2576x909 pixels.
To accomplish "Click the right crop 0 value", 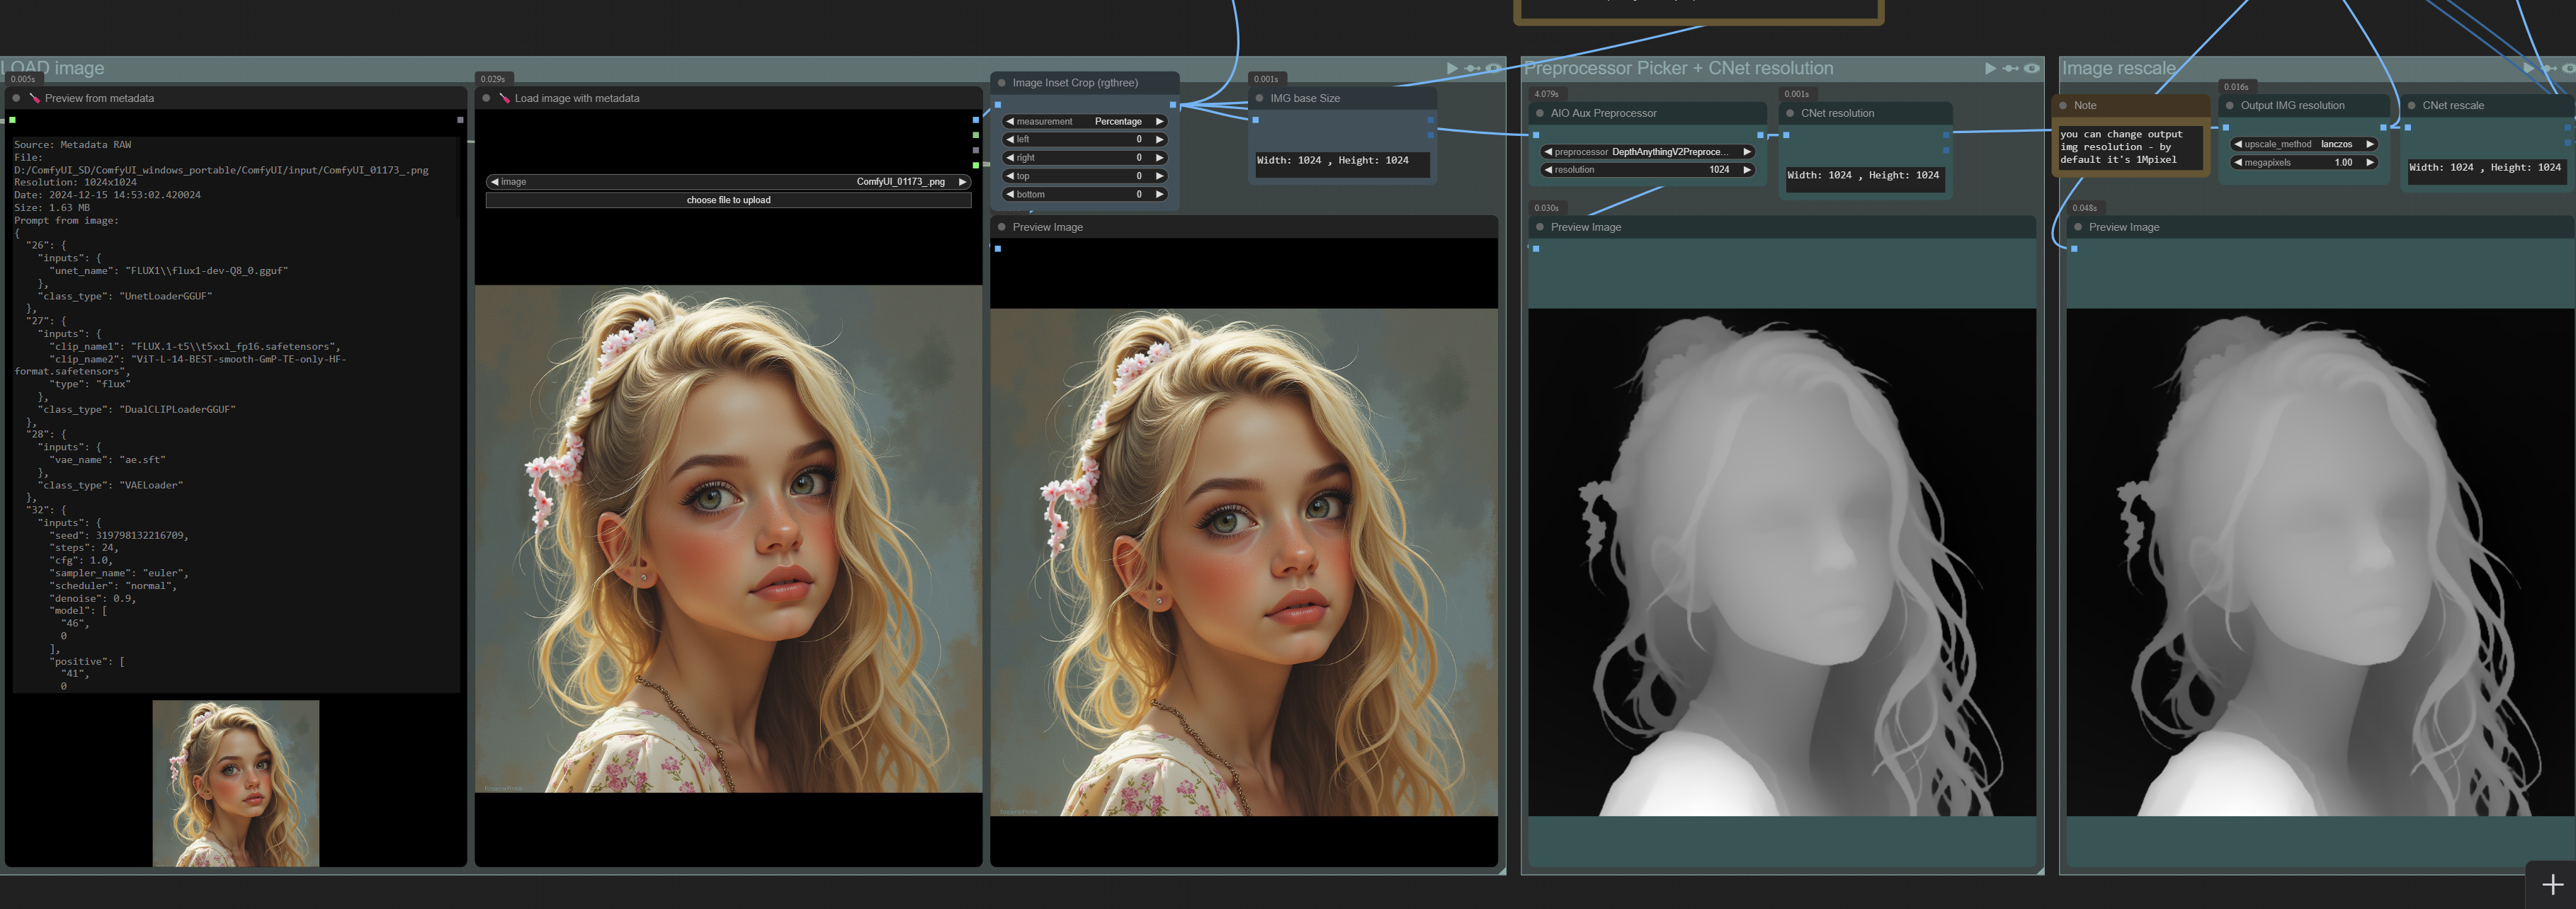I will point(1139,158).
